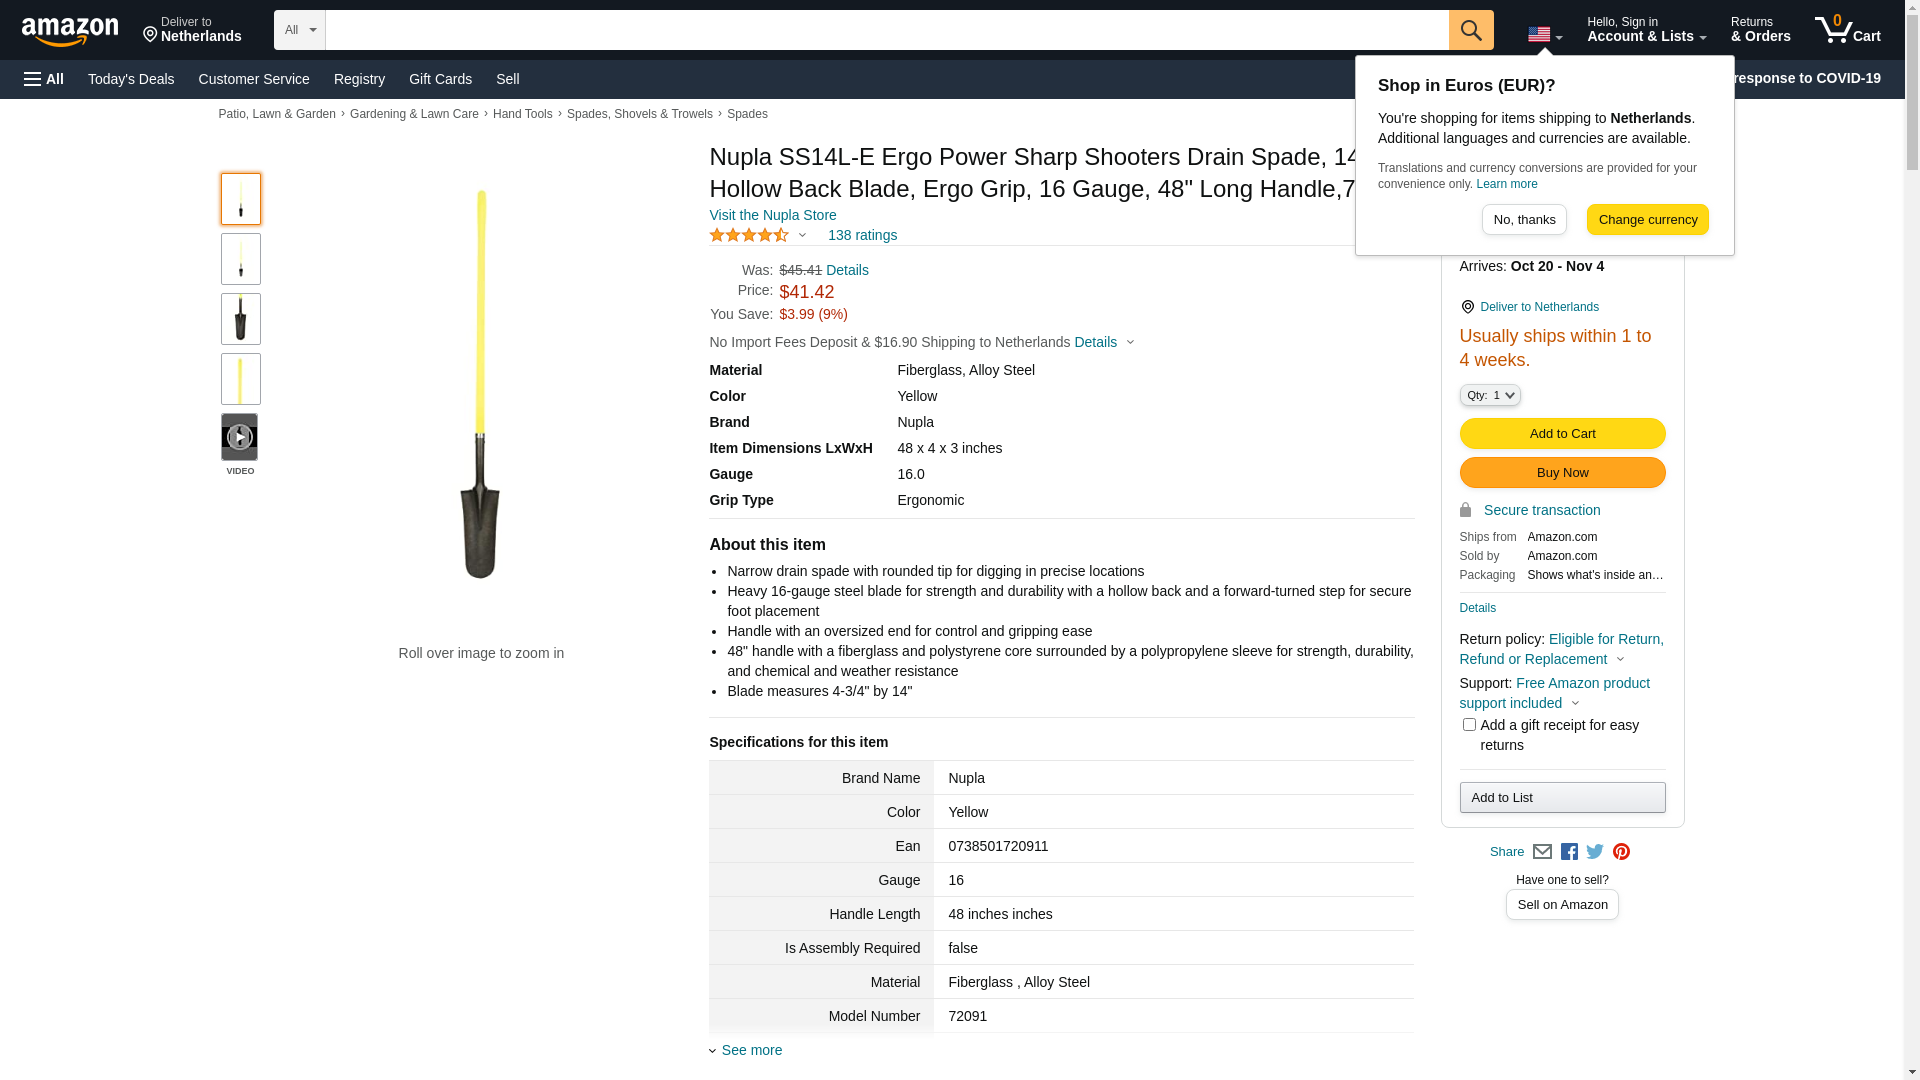Share product on Twitter
The width and height of the screenshot is (1920, 1080).
pos(1595,852)
